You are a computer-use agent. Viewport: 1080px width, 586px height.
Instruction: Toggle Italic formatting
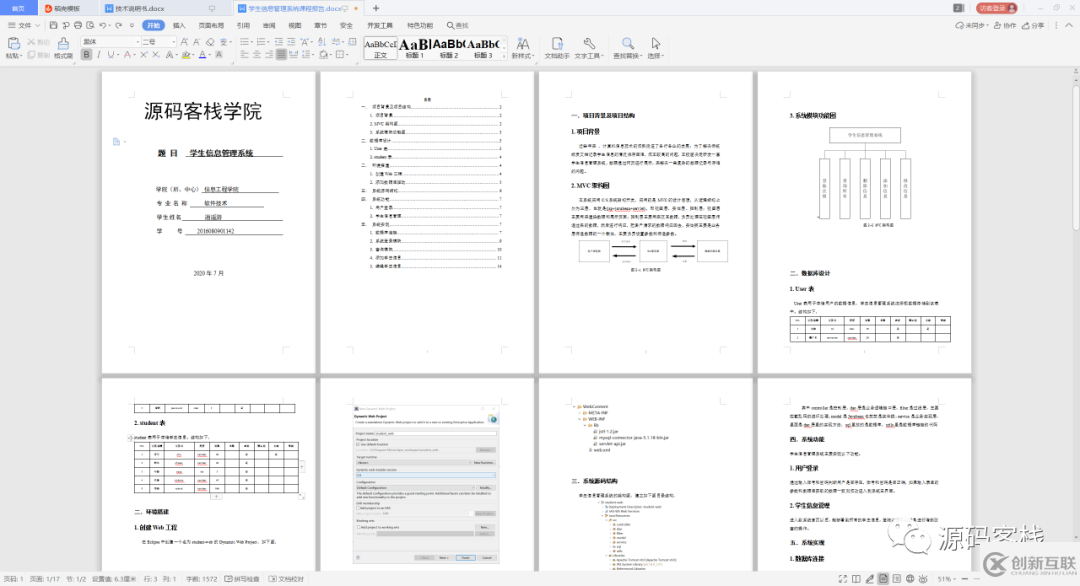tap(98, 54)
